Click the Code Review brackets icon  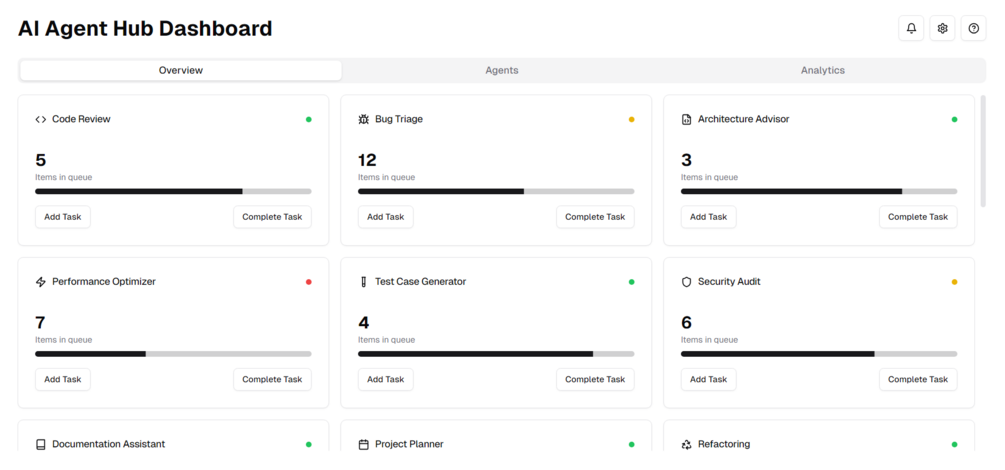41,119
